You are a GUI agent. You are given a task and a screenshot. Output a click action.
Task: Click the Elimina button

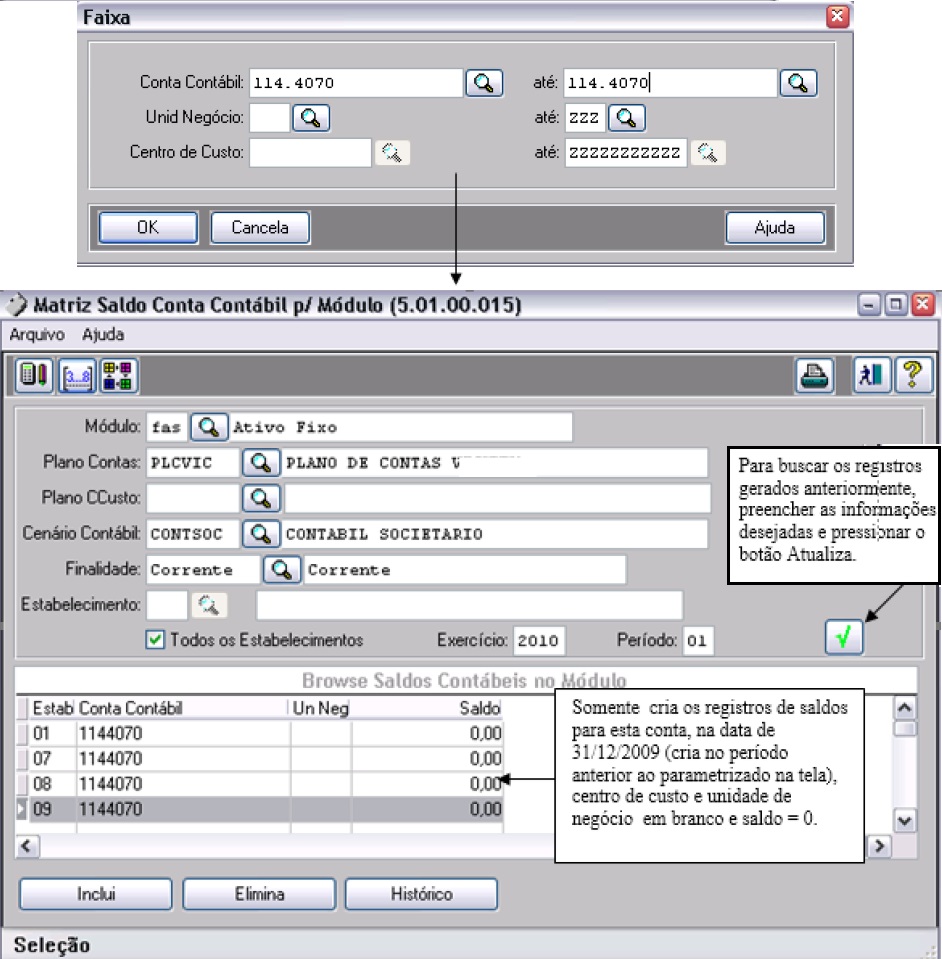[259, 894]
